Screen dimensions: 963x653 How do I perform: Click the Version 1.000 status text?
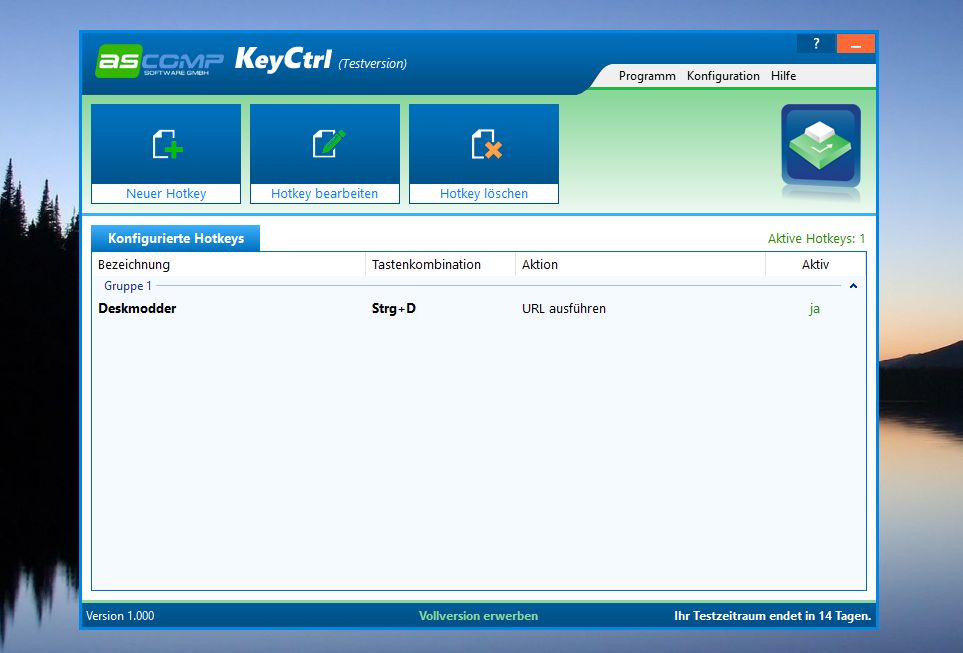pos(120,616)
